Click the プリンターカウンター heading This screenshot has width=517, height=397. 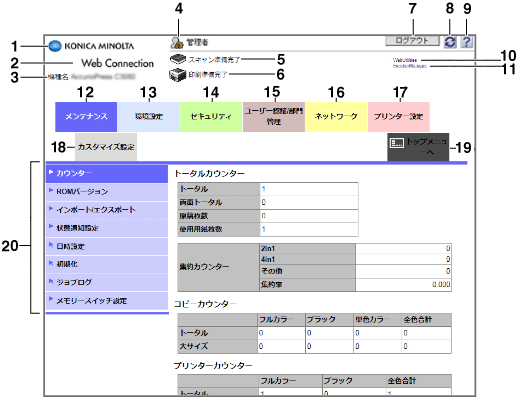[x=213, y=366]
